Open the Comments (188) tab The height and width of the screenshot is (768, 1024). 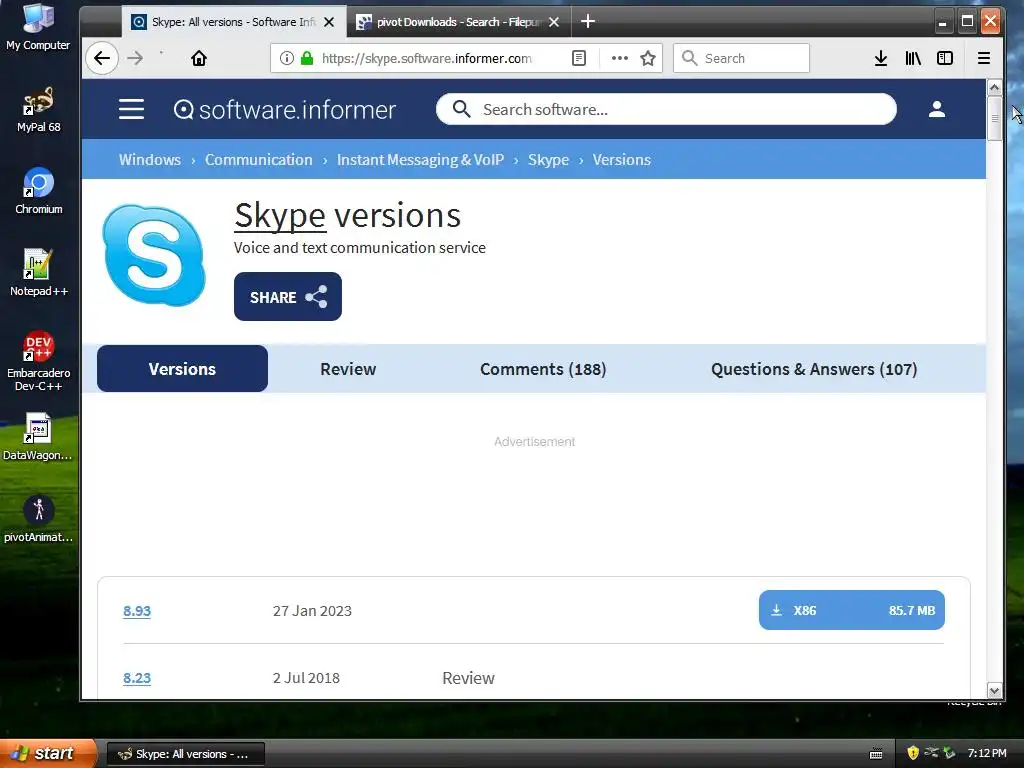click(543, 369)
